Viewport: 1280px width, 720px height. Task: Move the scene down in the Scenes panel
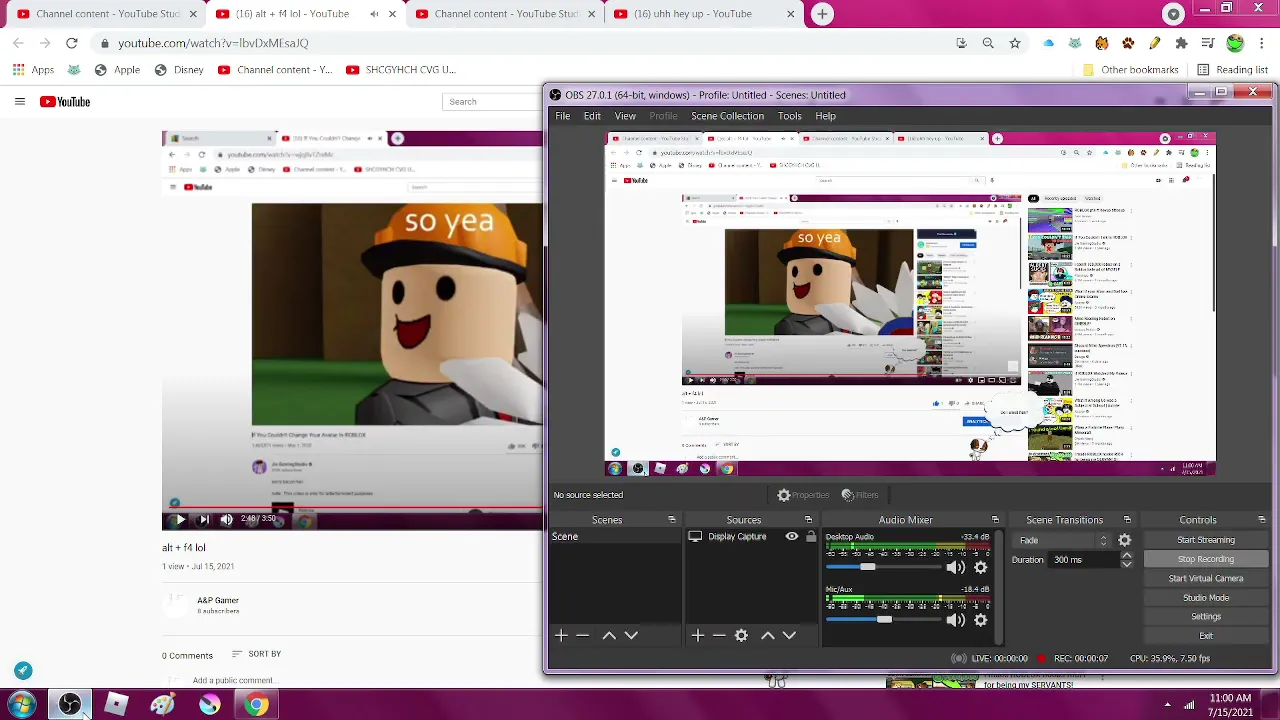click(631, 635)
